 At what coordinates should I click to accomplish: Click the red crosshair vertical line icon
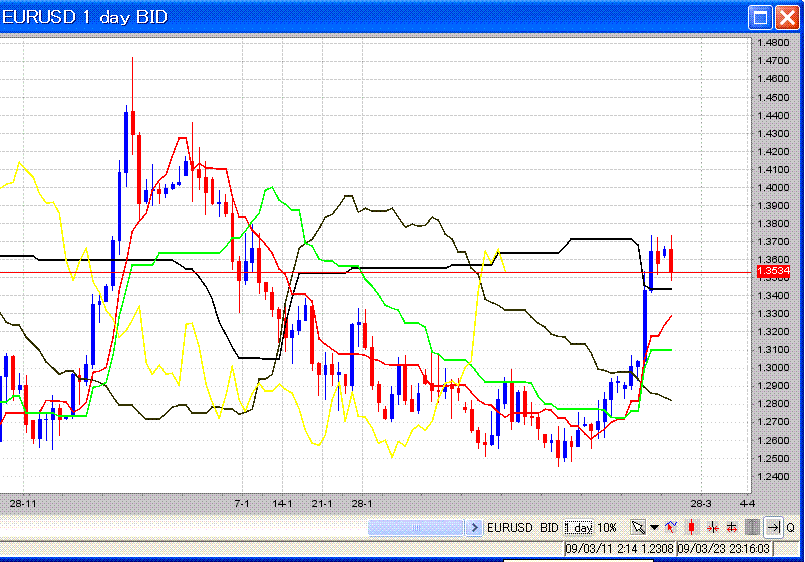tap(713, 527)
